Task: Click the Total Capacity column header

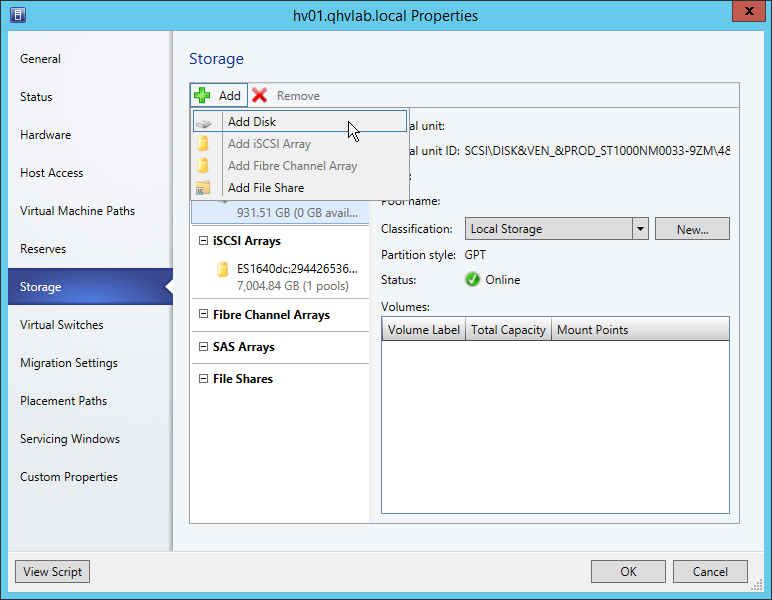Action: click(x=508, y=330)
